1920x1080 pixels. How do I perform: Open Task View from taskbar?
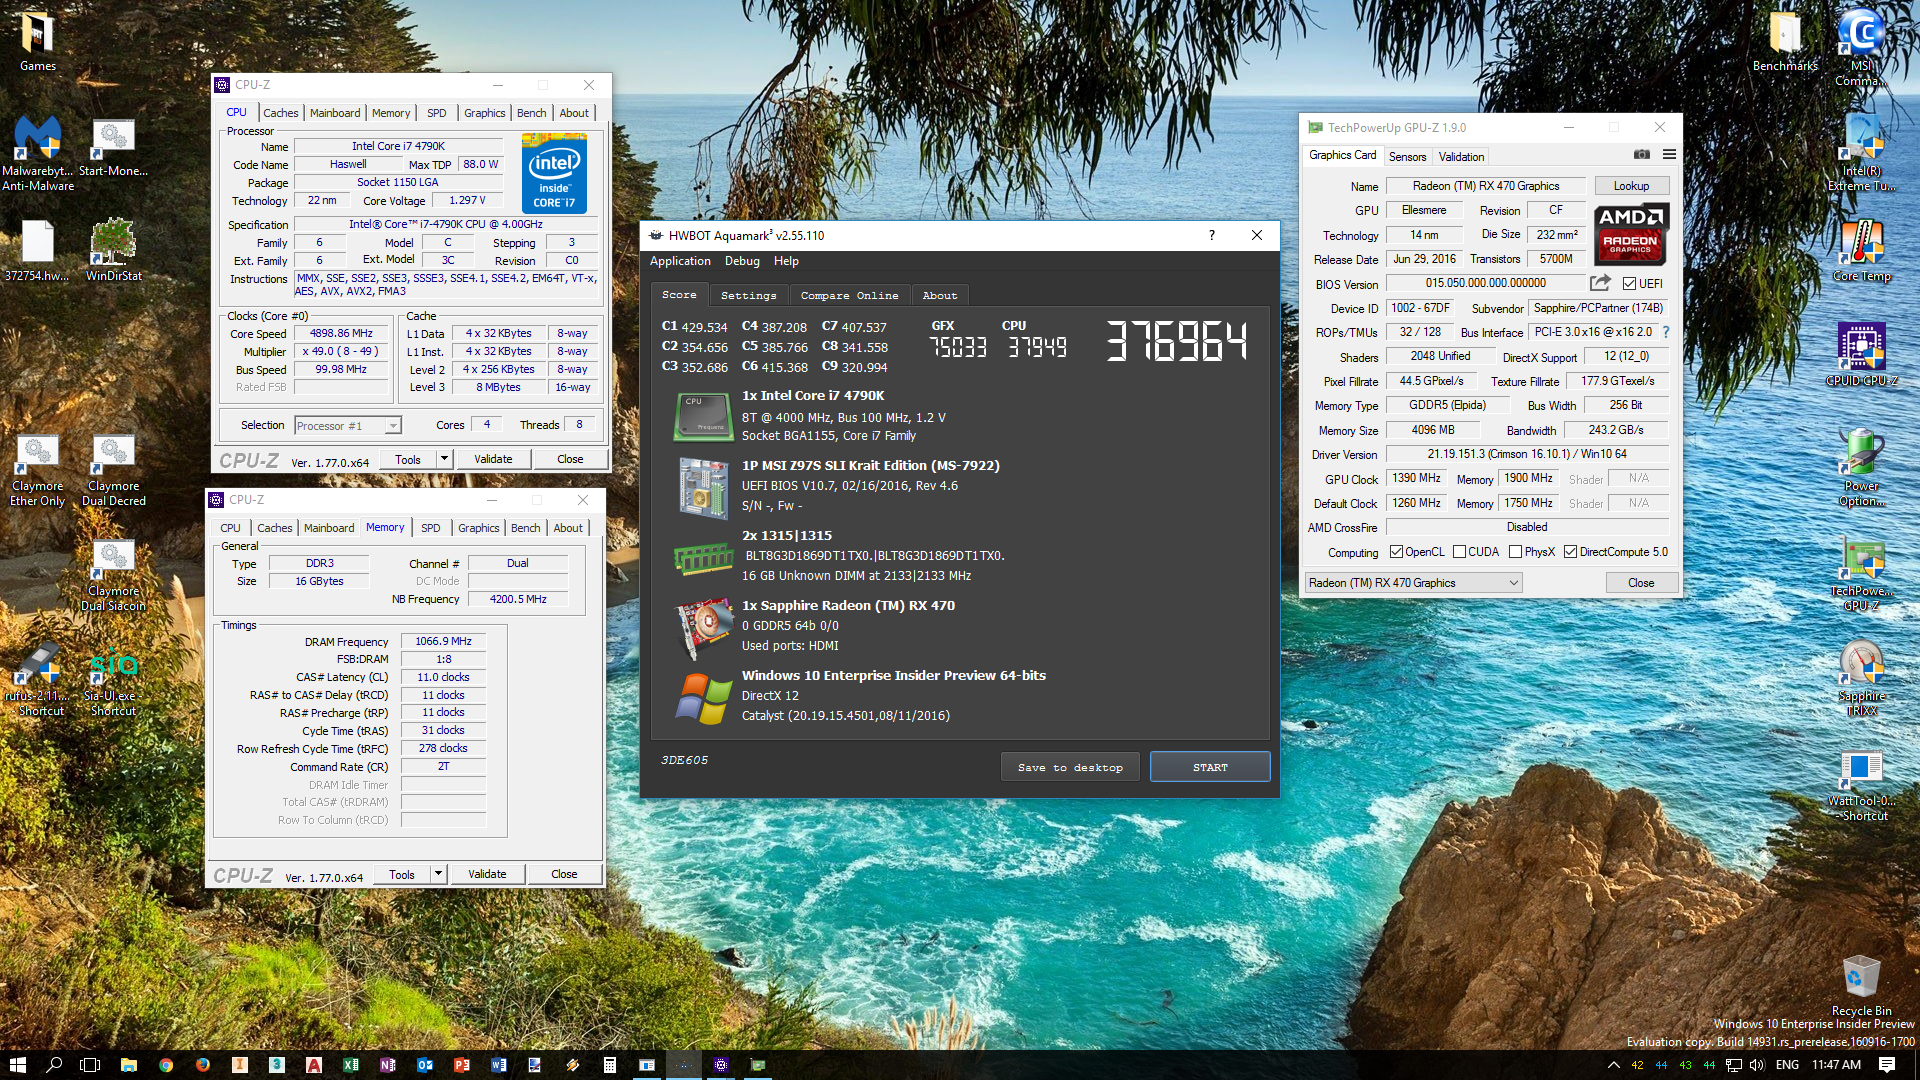[90, 1065]
